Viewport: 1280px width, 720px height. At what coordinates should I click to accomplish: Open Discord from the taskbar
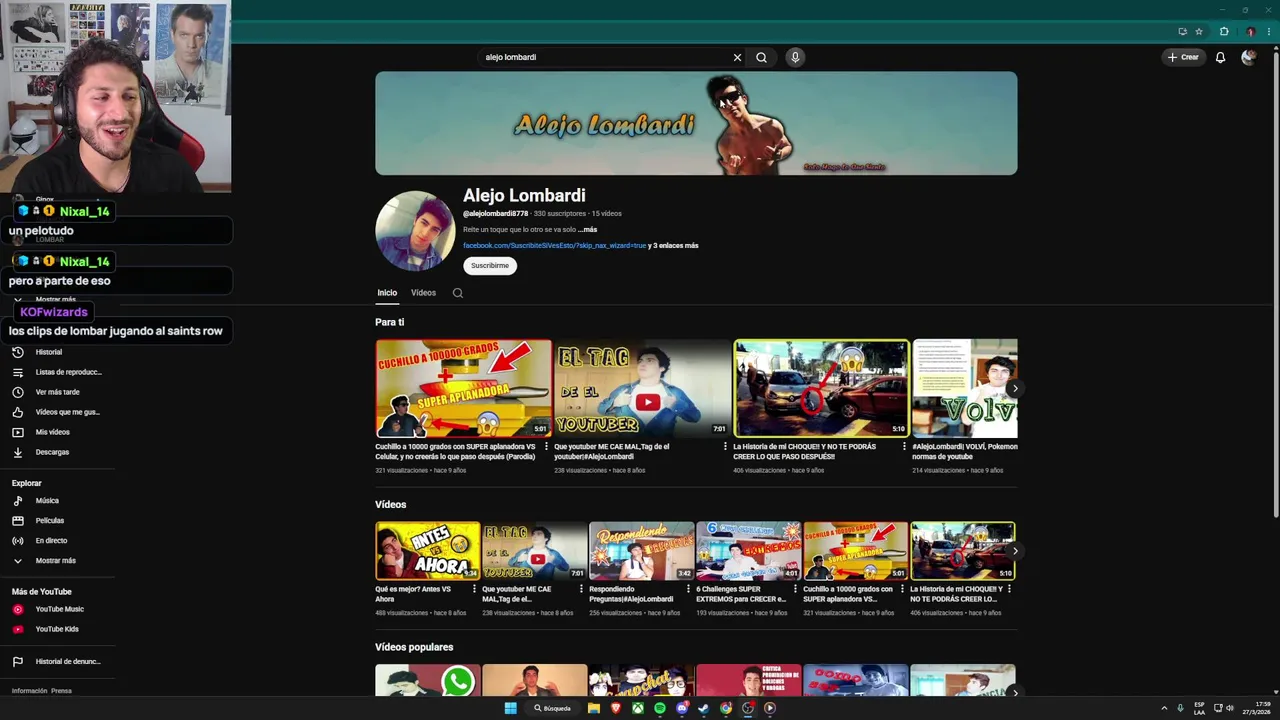682,708
